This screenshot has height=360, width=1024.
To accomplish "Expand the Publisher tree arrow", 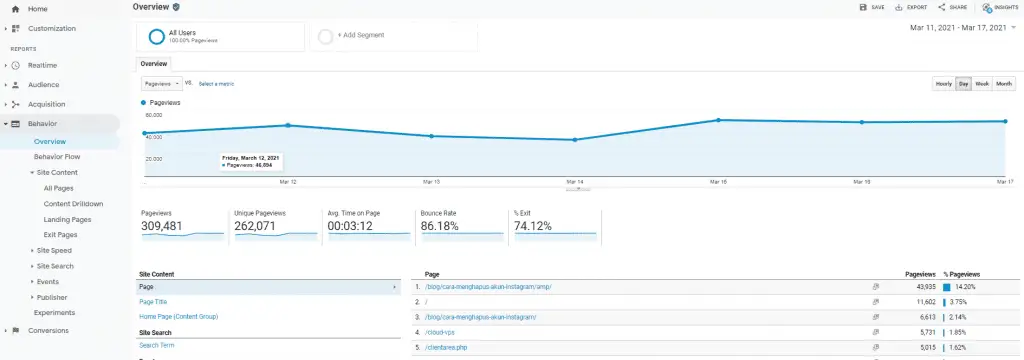I will click(32, 297).
